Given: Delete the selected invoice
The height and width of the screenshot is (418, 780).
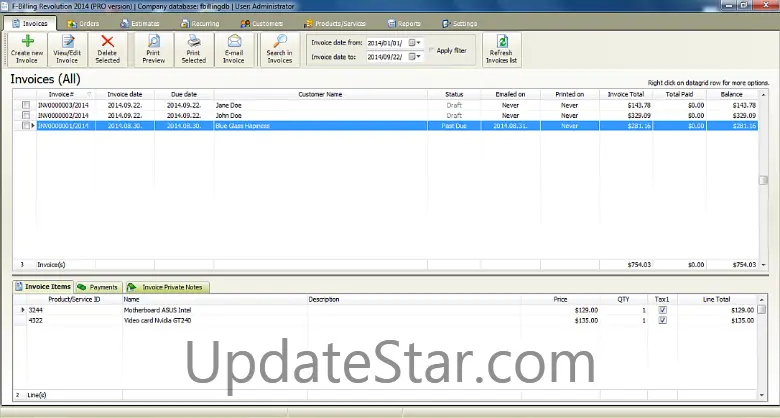Looking at the screenshot, I should point(107,50).
